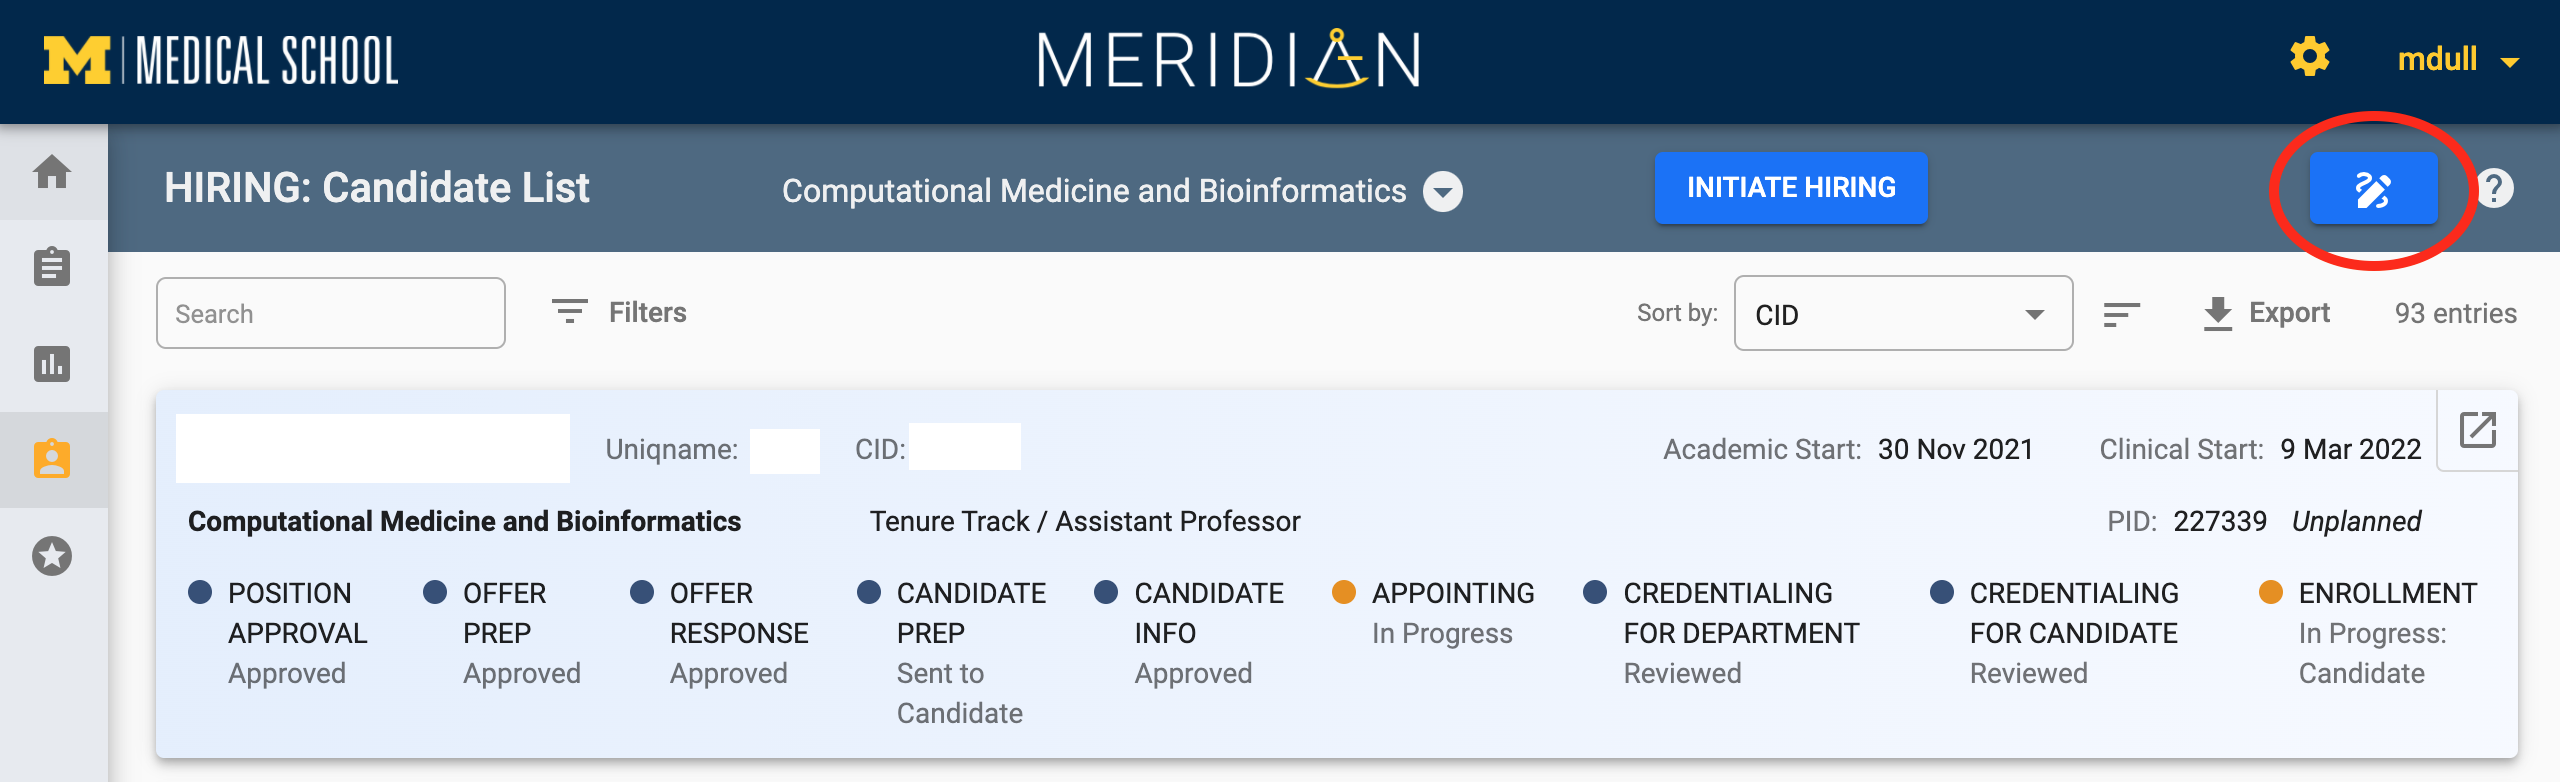Open the help question mark icon
Image resolution: width=2560 pixels, height=782 pixels.
(2495, 188)
